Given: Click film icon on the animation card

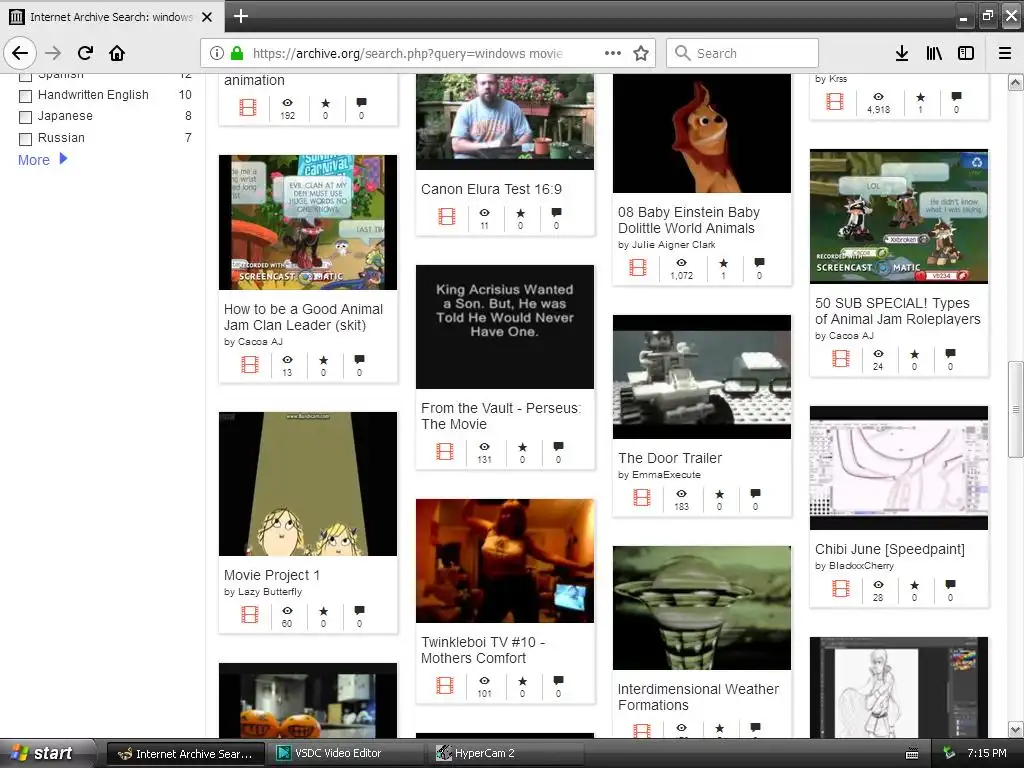Looking at the screenshot, I should click(x=248, y=107).
